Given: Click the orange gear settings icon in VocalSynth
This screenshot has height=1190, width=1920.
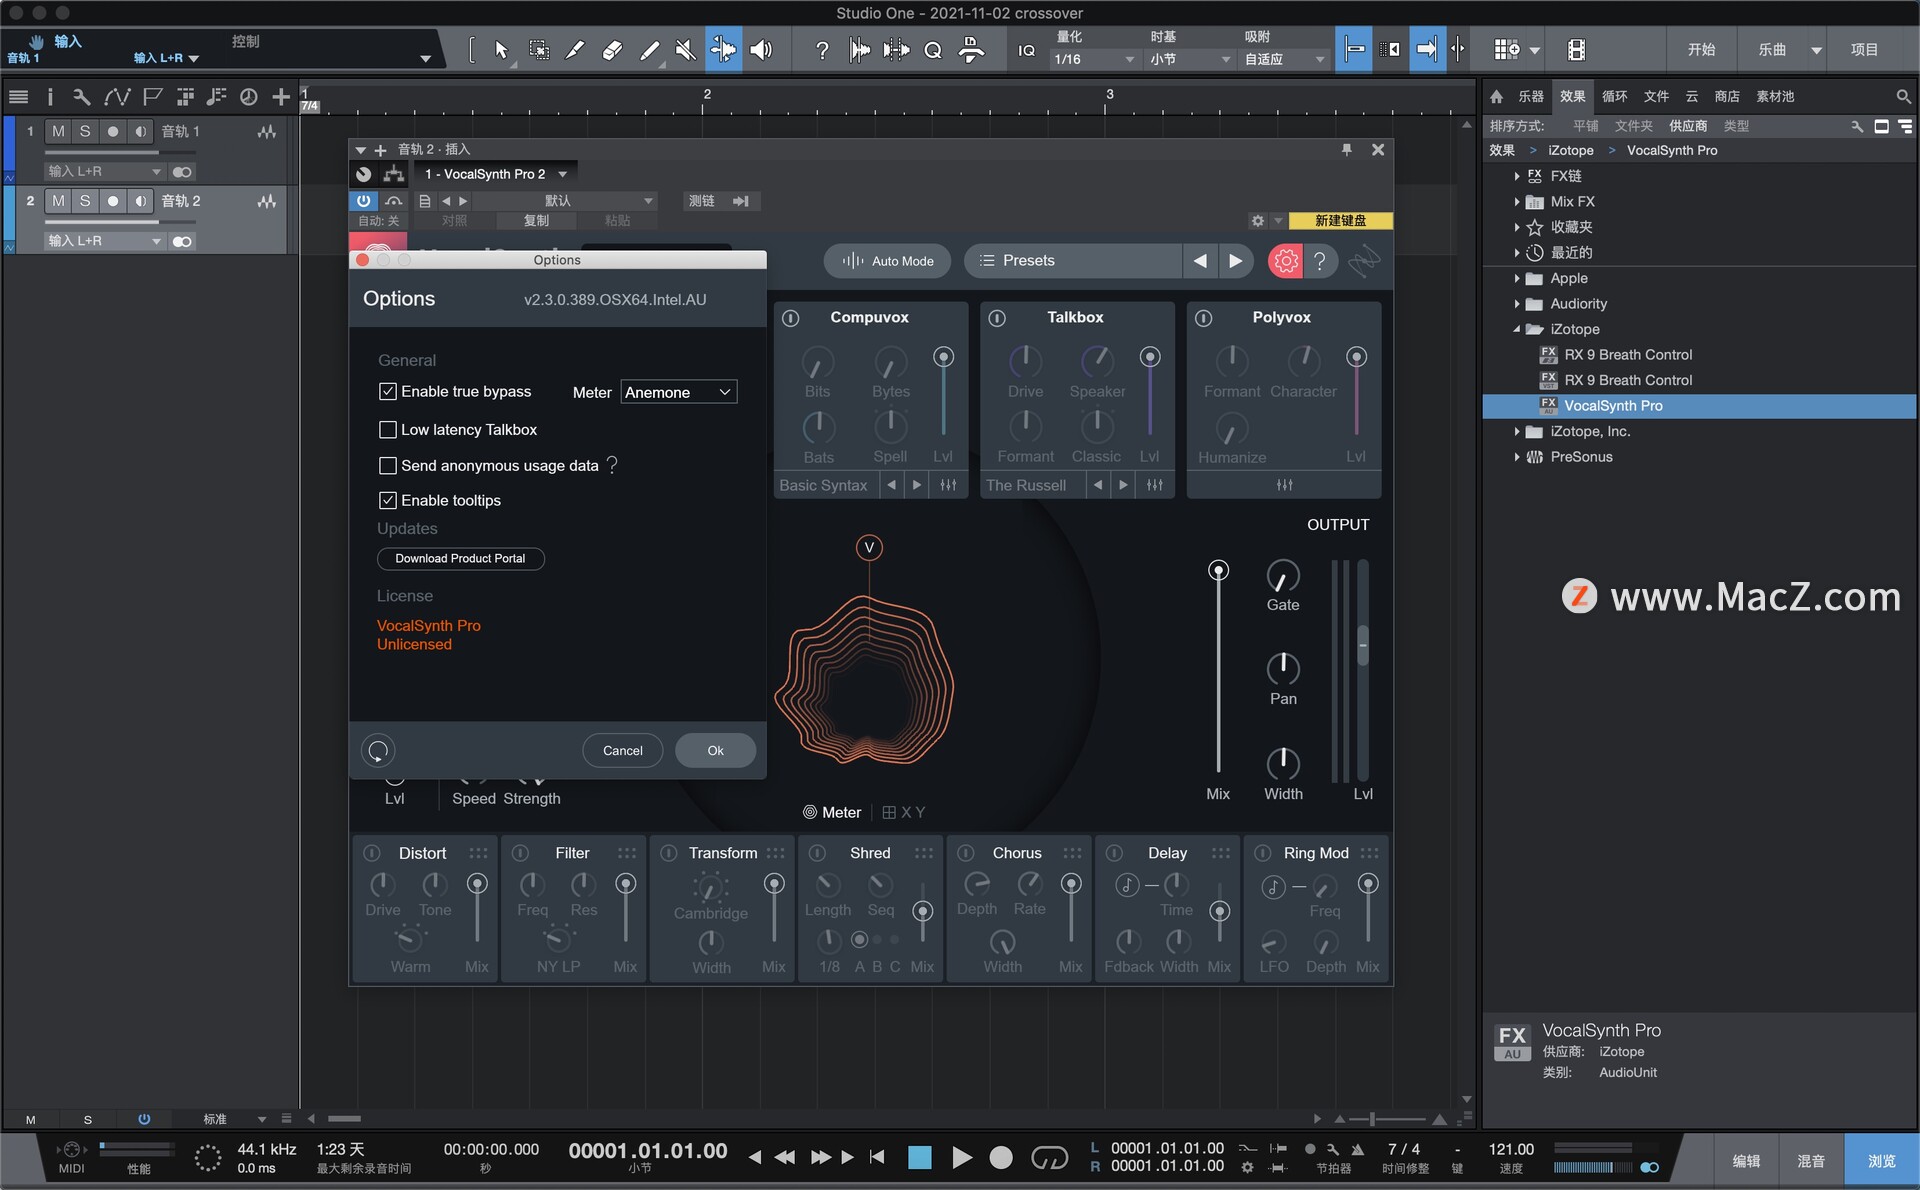Looking at the screenshot, I should click(1286, 261).
